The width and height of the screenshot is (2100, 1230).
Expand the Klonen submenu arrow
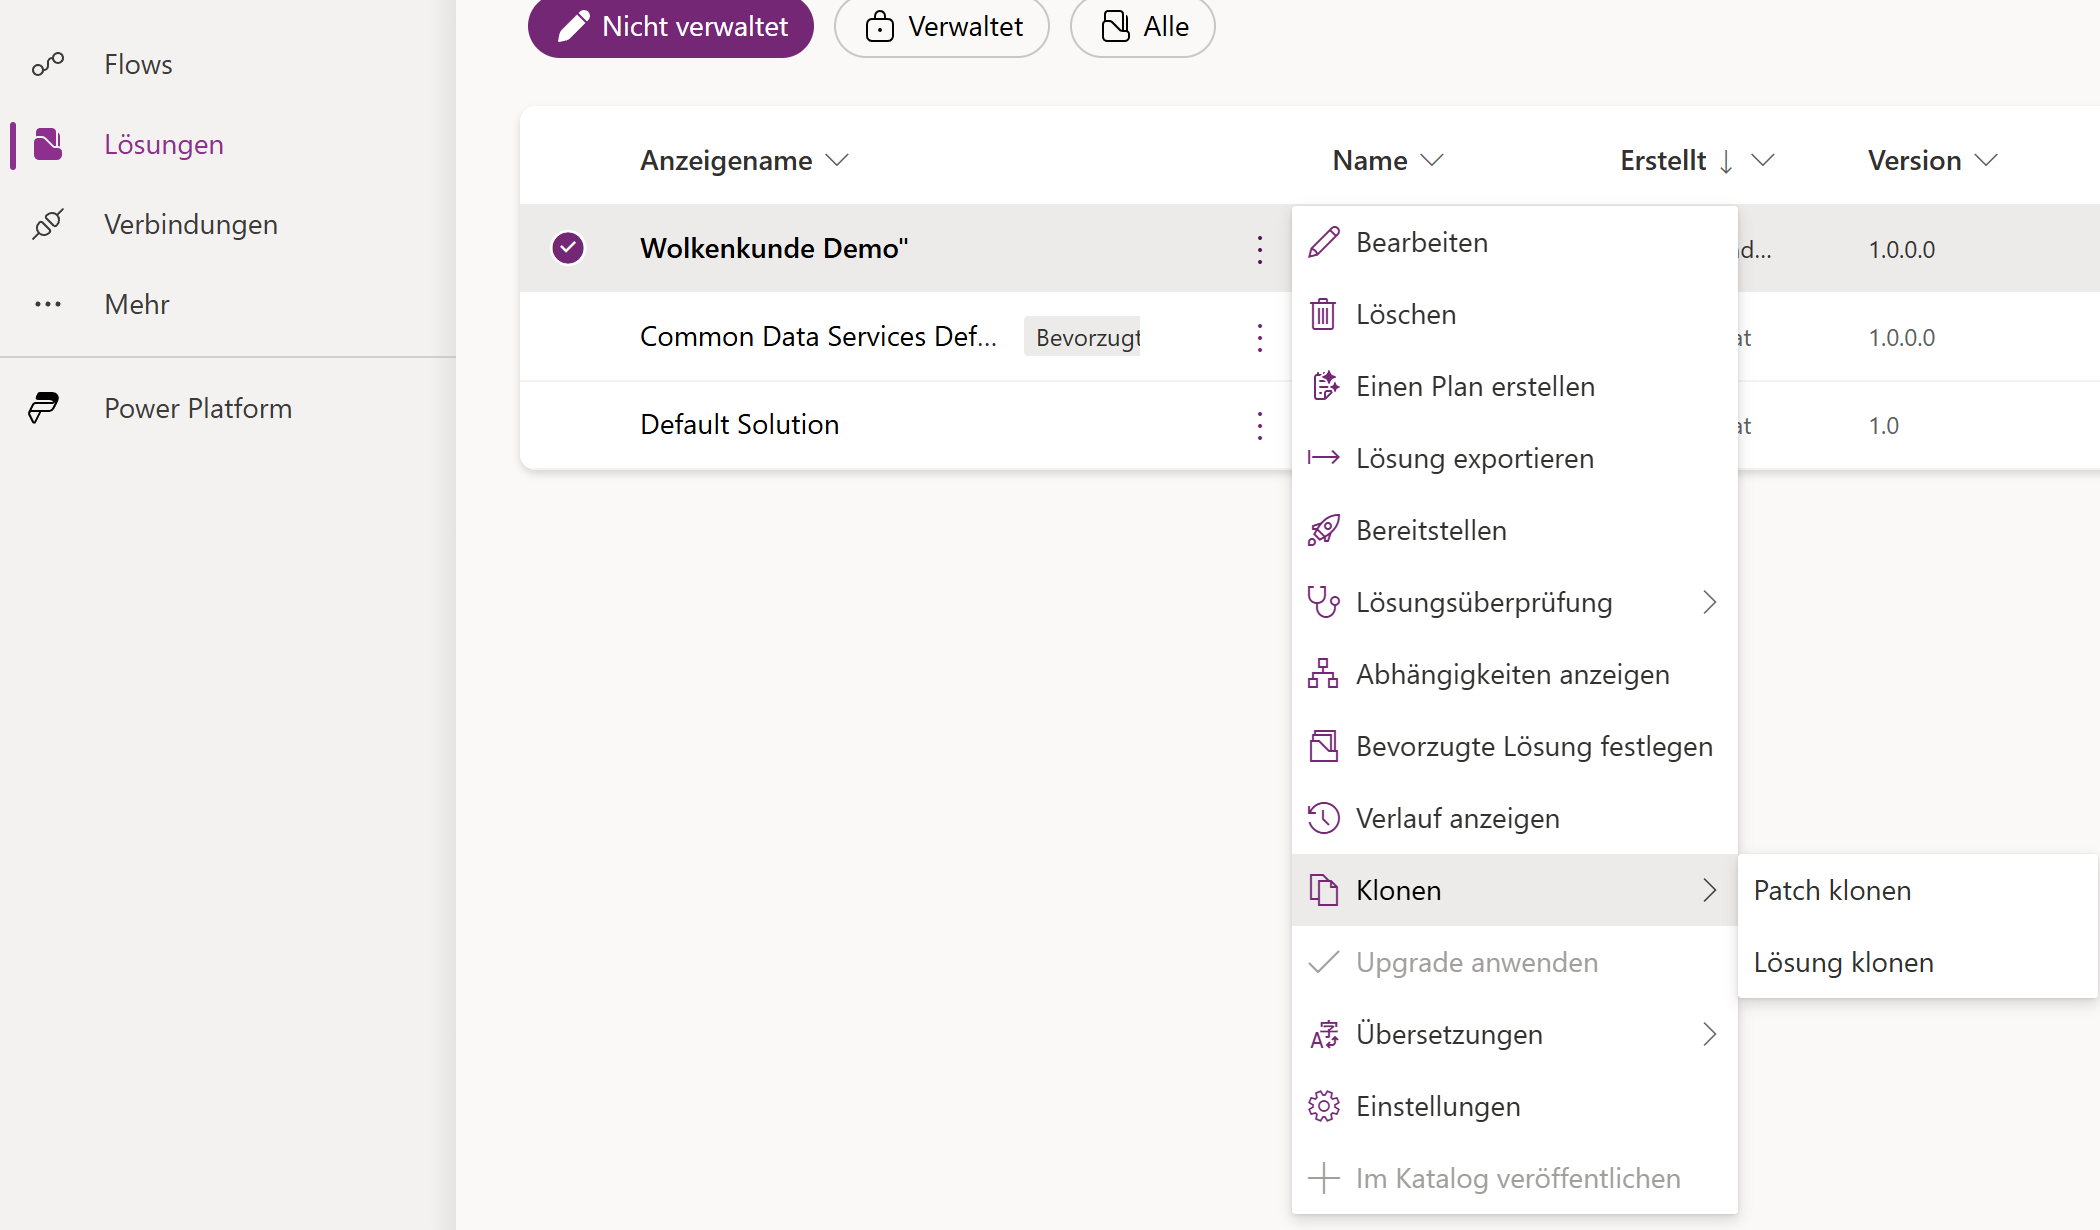pos(1710,890)
